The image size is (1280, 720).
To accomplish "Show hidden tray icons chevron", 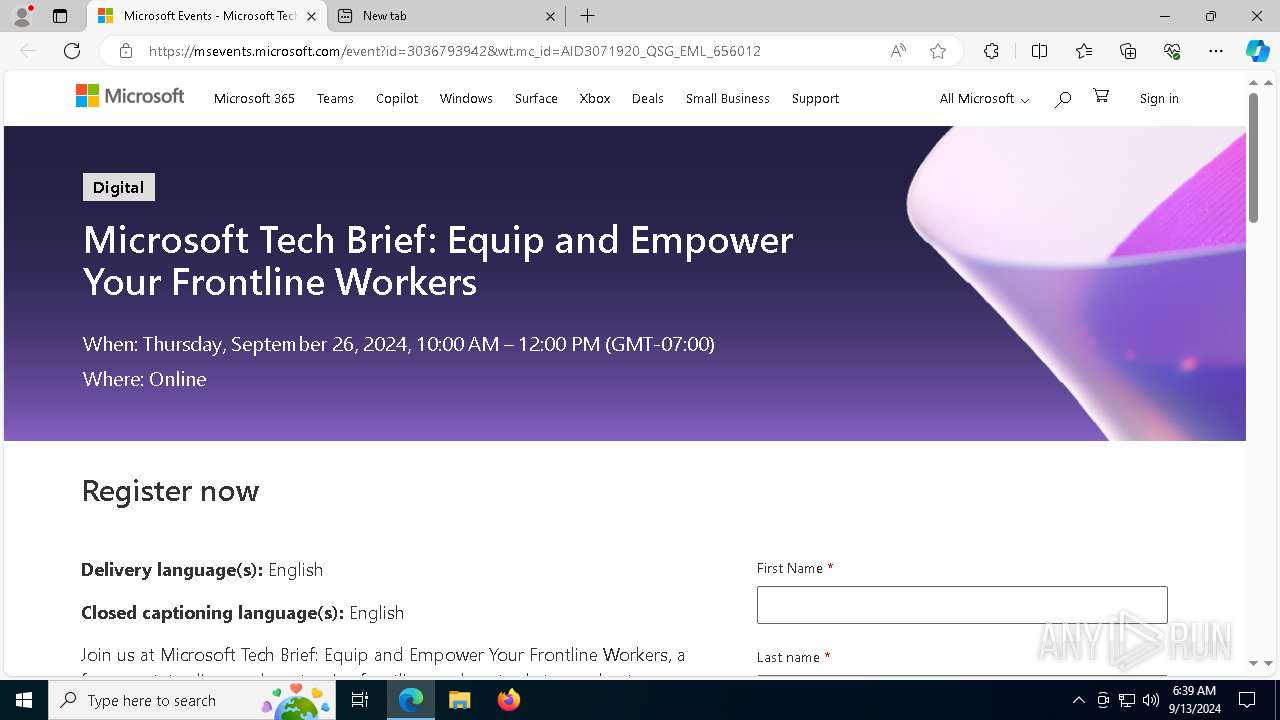I will pos(1079,700).
